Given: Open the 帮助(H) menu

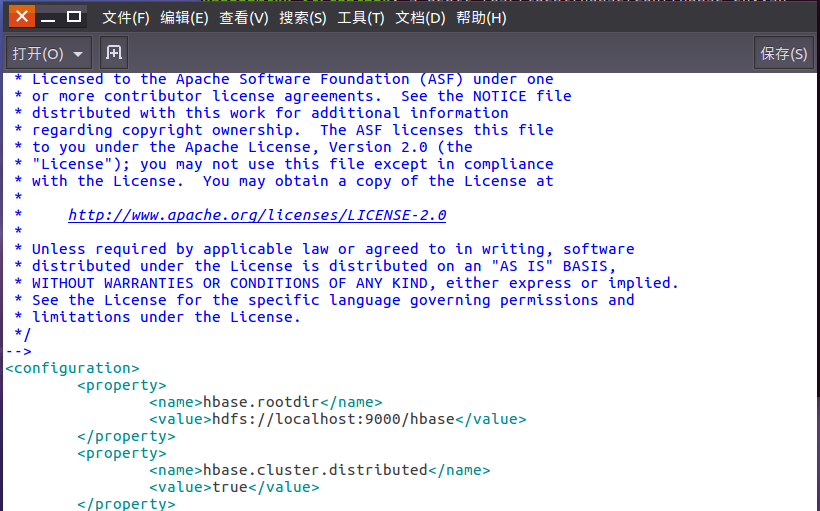Looking at the screenshot, I should tap(481, 18).
